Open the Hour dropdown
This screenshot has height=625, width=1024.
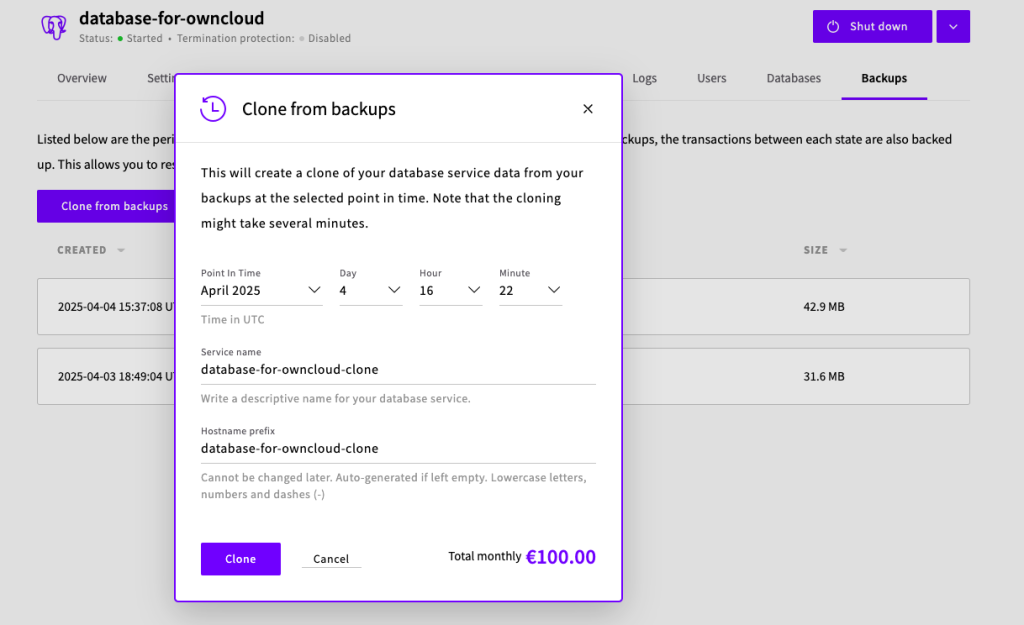pos(450,291)
